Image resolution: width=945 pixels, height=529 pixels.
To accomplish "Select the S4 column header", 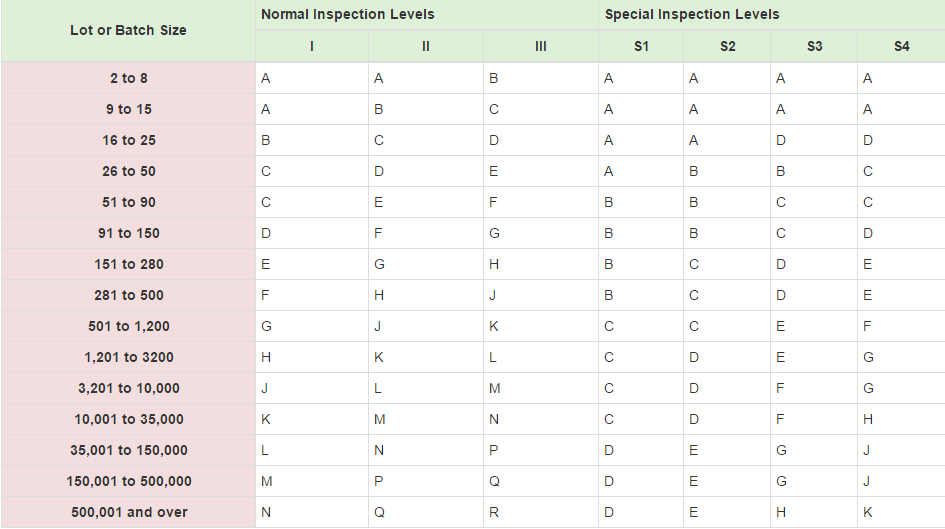I will [901, 46].
